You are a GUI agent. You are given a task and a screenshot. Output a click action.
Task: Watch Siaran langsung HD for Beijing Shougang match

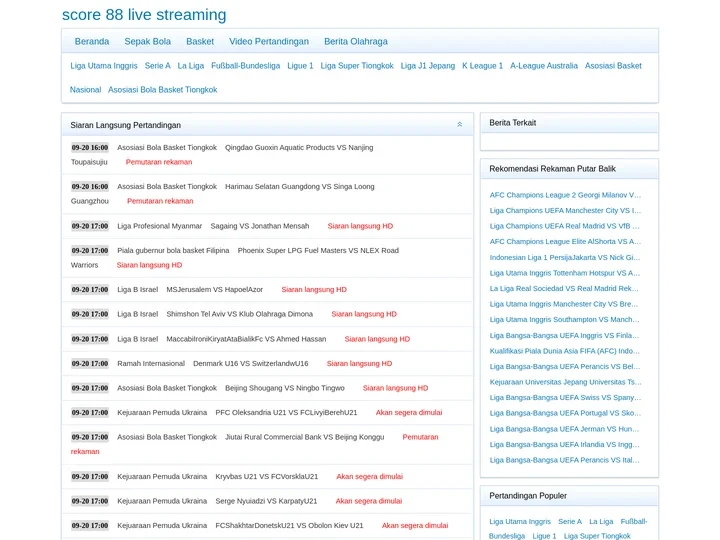pyautogui.click(x=395, y=388)
